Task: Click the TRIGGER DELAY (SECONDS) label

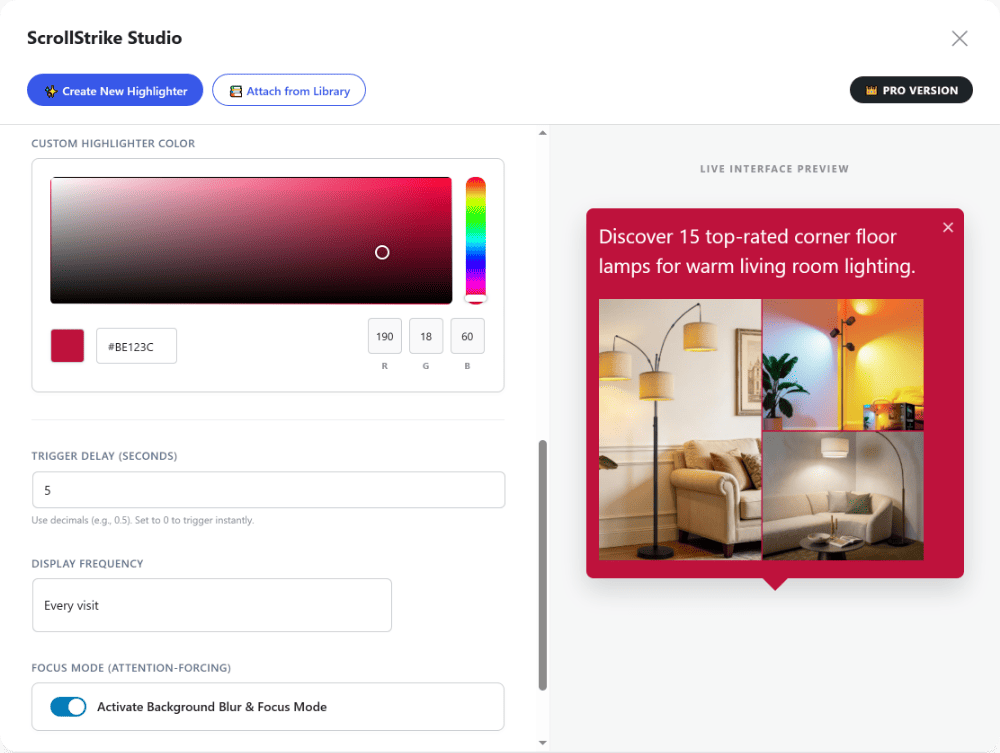Action: pyautogui.click(x=105, y=456)
